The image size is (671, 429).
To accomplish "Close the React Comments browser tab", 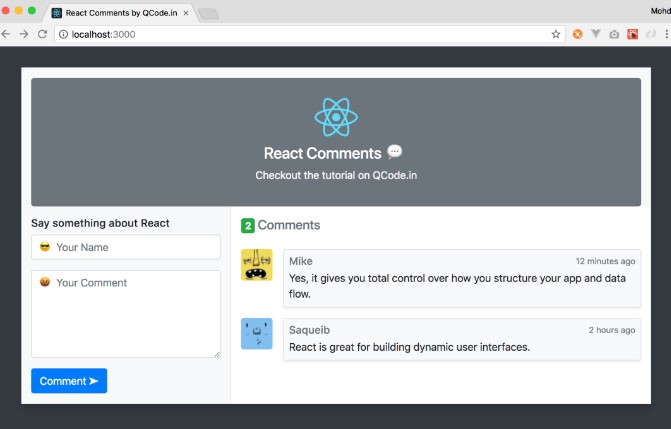I will pos(185,13).
